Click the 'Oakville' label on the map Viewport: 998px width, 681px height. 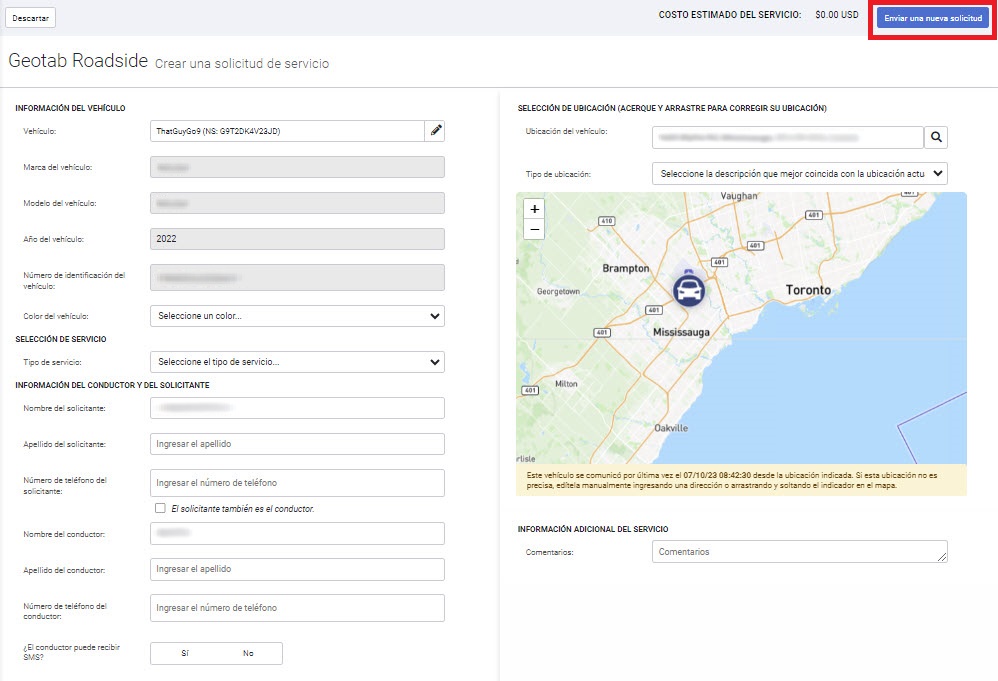click(671, 428)
